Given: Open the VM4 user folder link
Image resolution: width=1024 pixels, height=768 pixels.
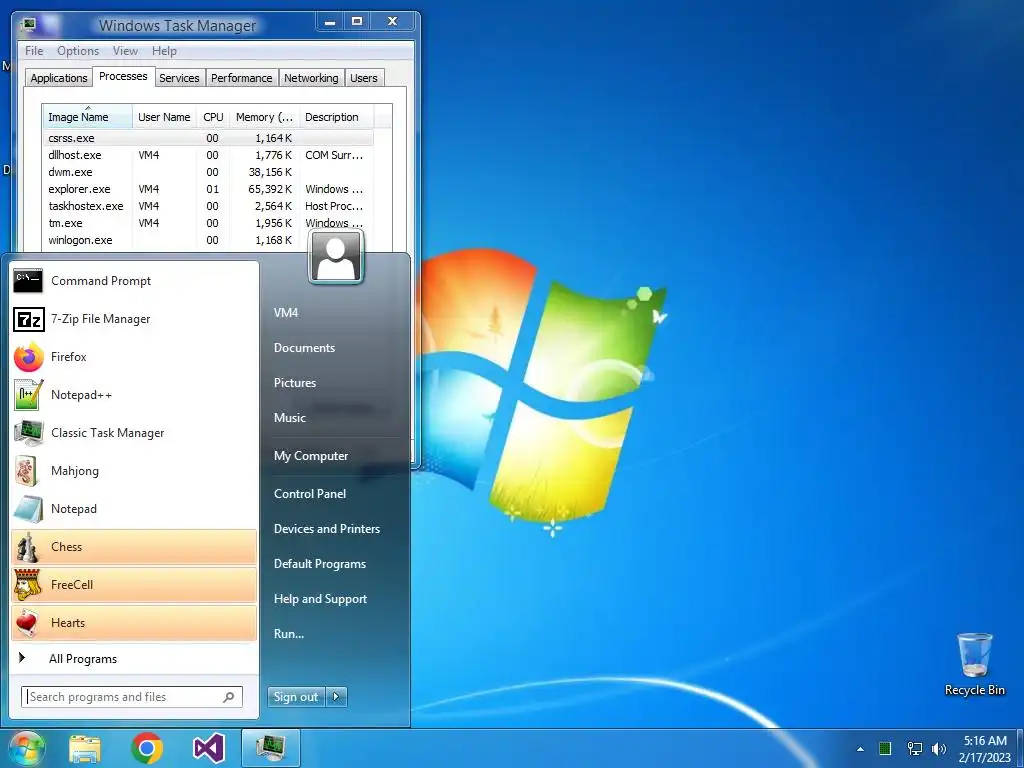Looking at the screenshot, I should coord(286,313).
